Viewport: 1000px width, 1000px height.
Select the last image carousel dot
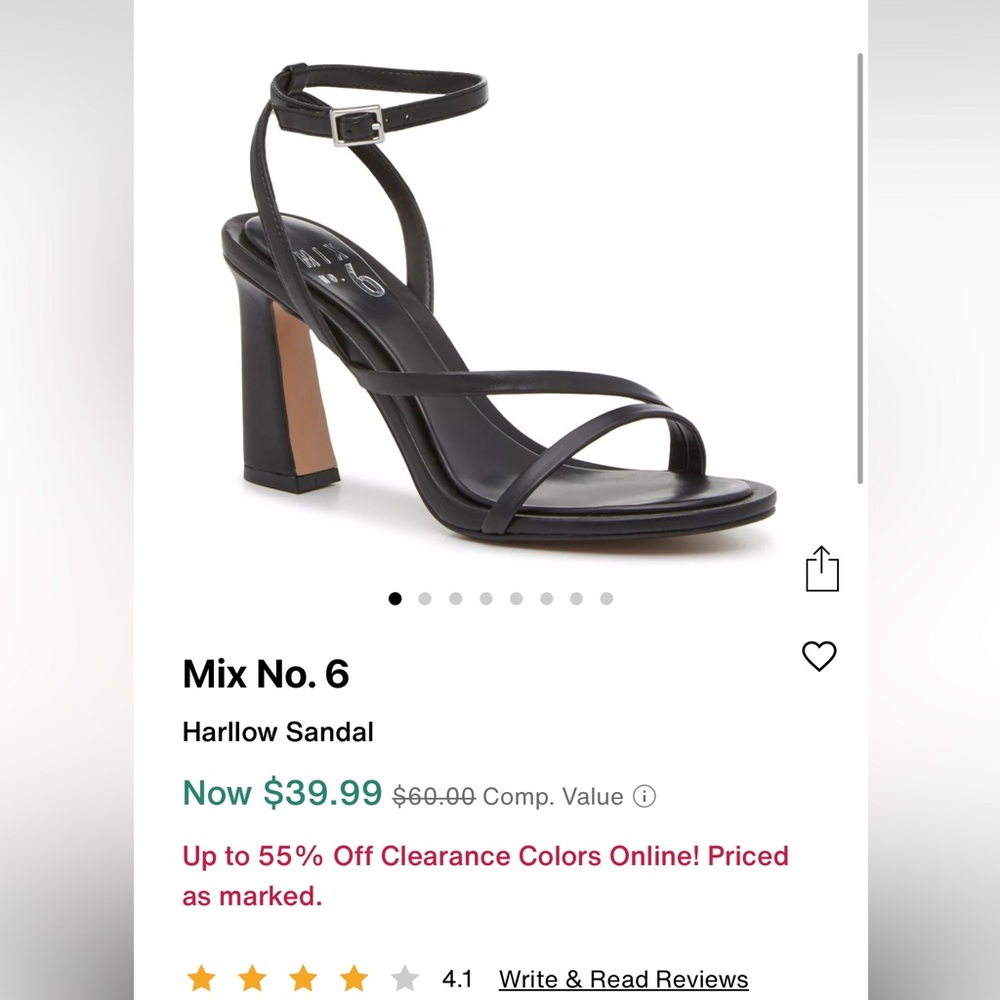607,598
